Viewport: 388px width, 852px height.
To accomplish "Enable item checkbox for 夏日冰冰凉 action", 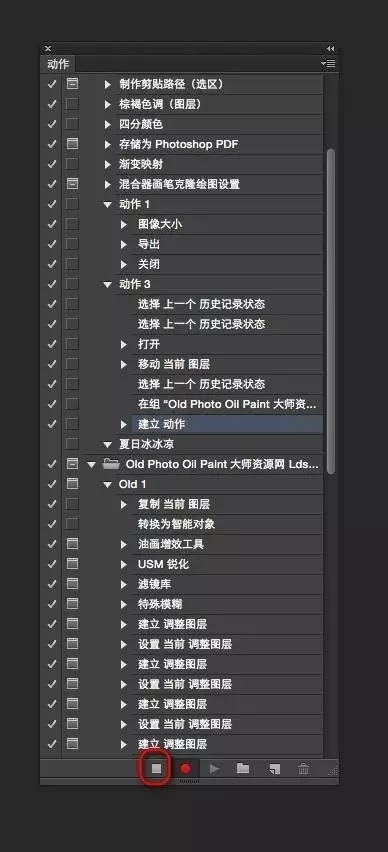I will click(x=52, y=444).
